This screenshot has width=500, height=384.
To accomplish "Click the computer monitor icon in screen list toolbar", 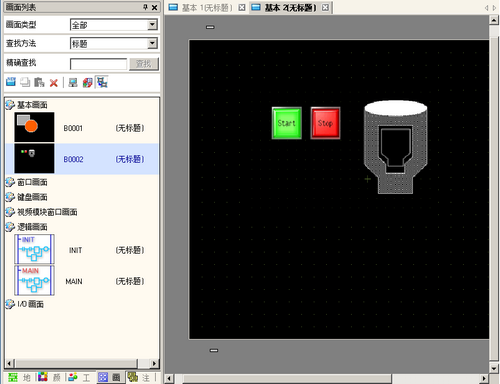I will pyautogui.click(x=73, y=82).
